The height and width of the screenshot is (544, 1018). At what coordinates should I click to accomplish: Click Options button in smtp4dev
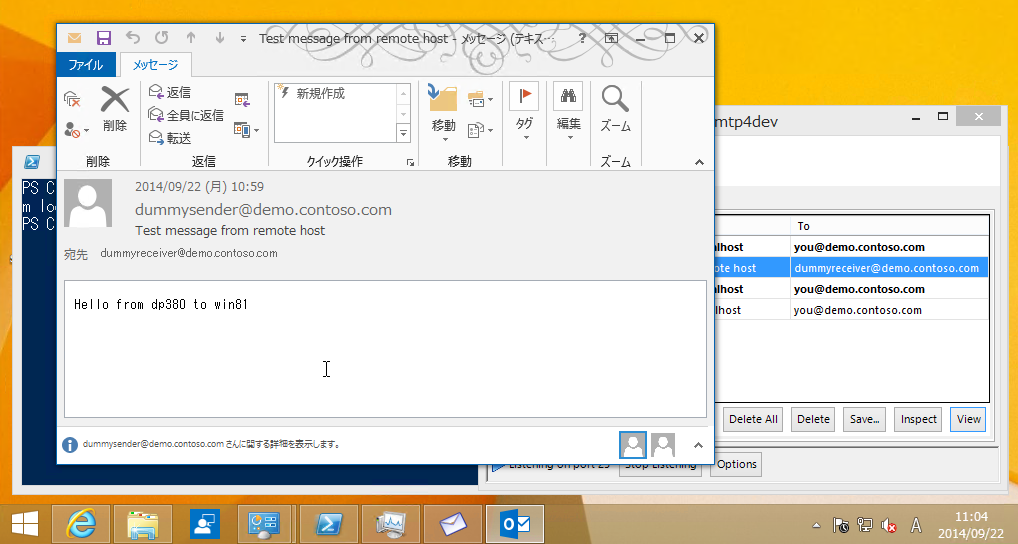(x=736, y=464)
